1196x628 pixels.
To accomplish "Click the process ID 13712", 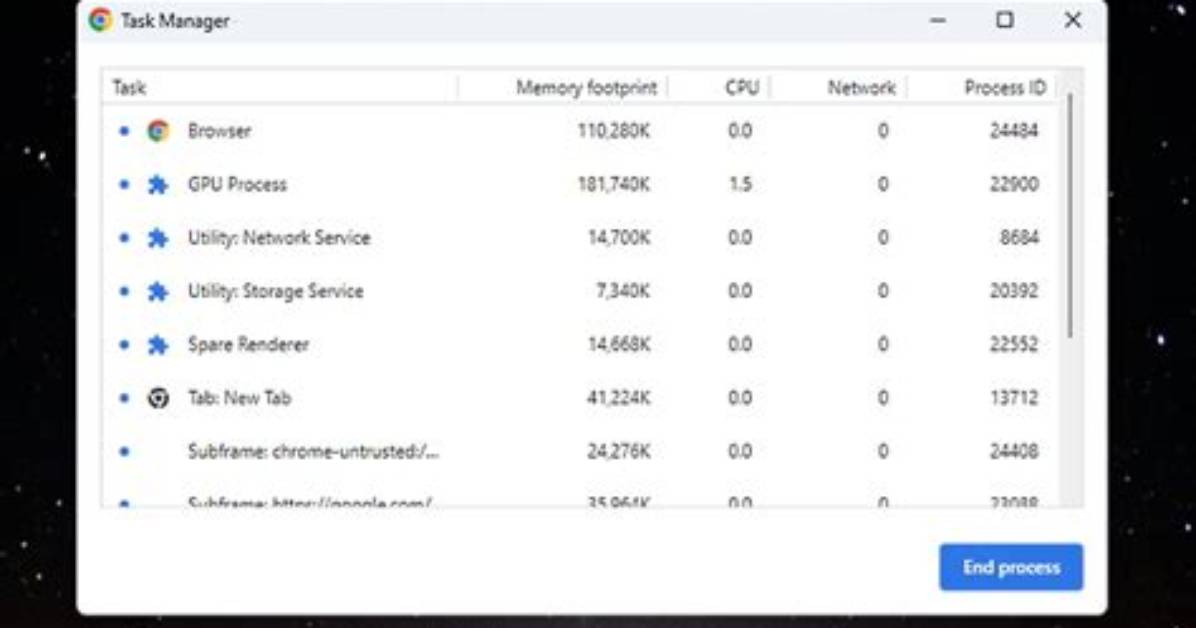I will [1014, 398].
